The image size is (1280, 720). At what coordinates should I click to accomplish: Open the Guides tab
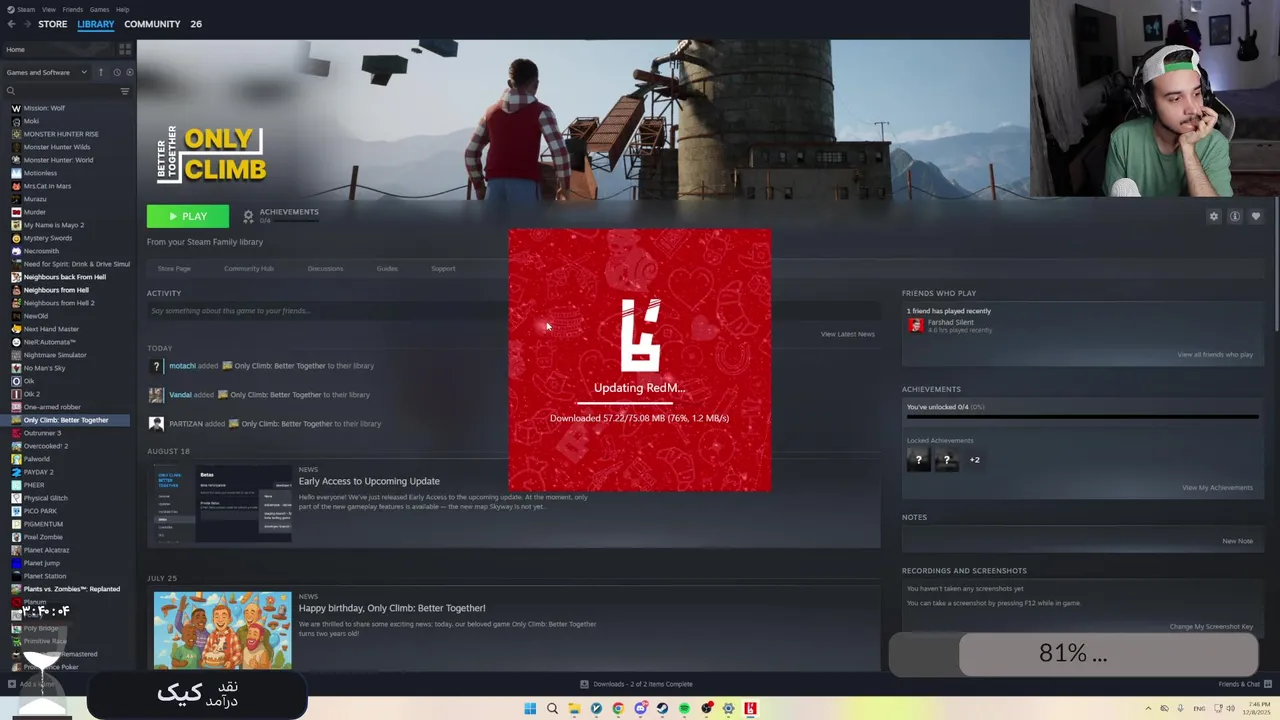point(387,268)
